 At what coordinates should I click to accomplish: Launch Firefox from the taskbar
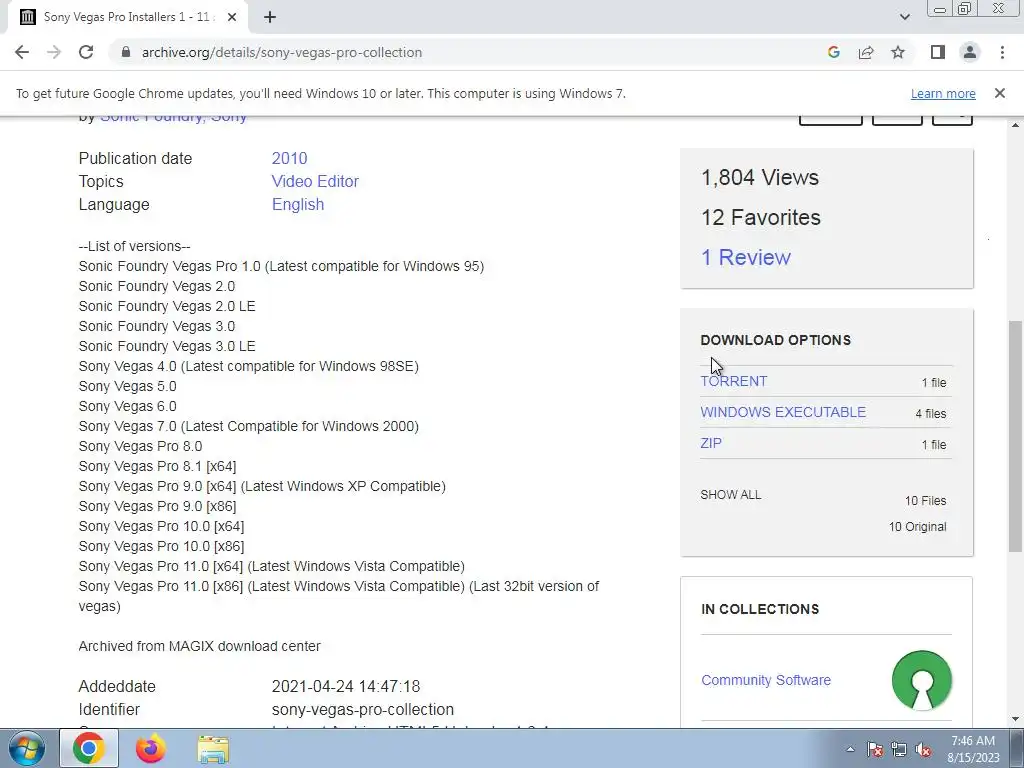point(151,748)
